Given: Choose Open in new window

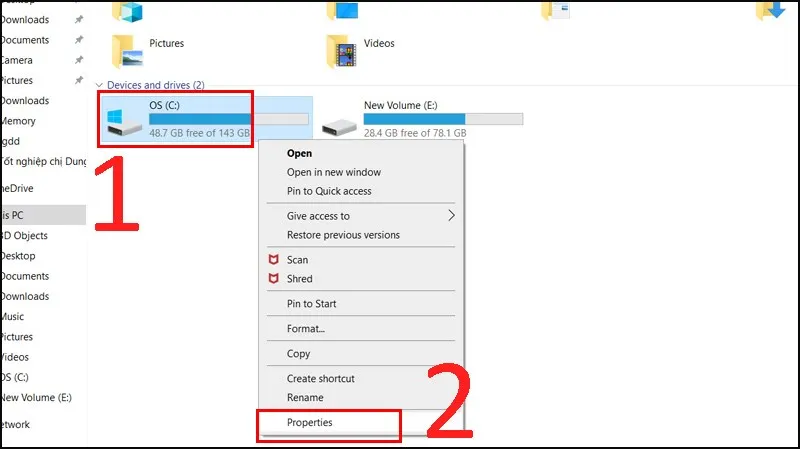Looking at the screenshot, I should 334,172.
